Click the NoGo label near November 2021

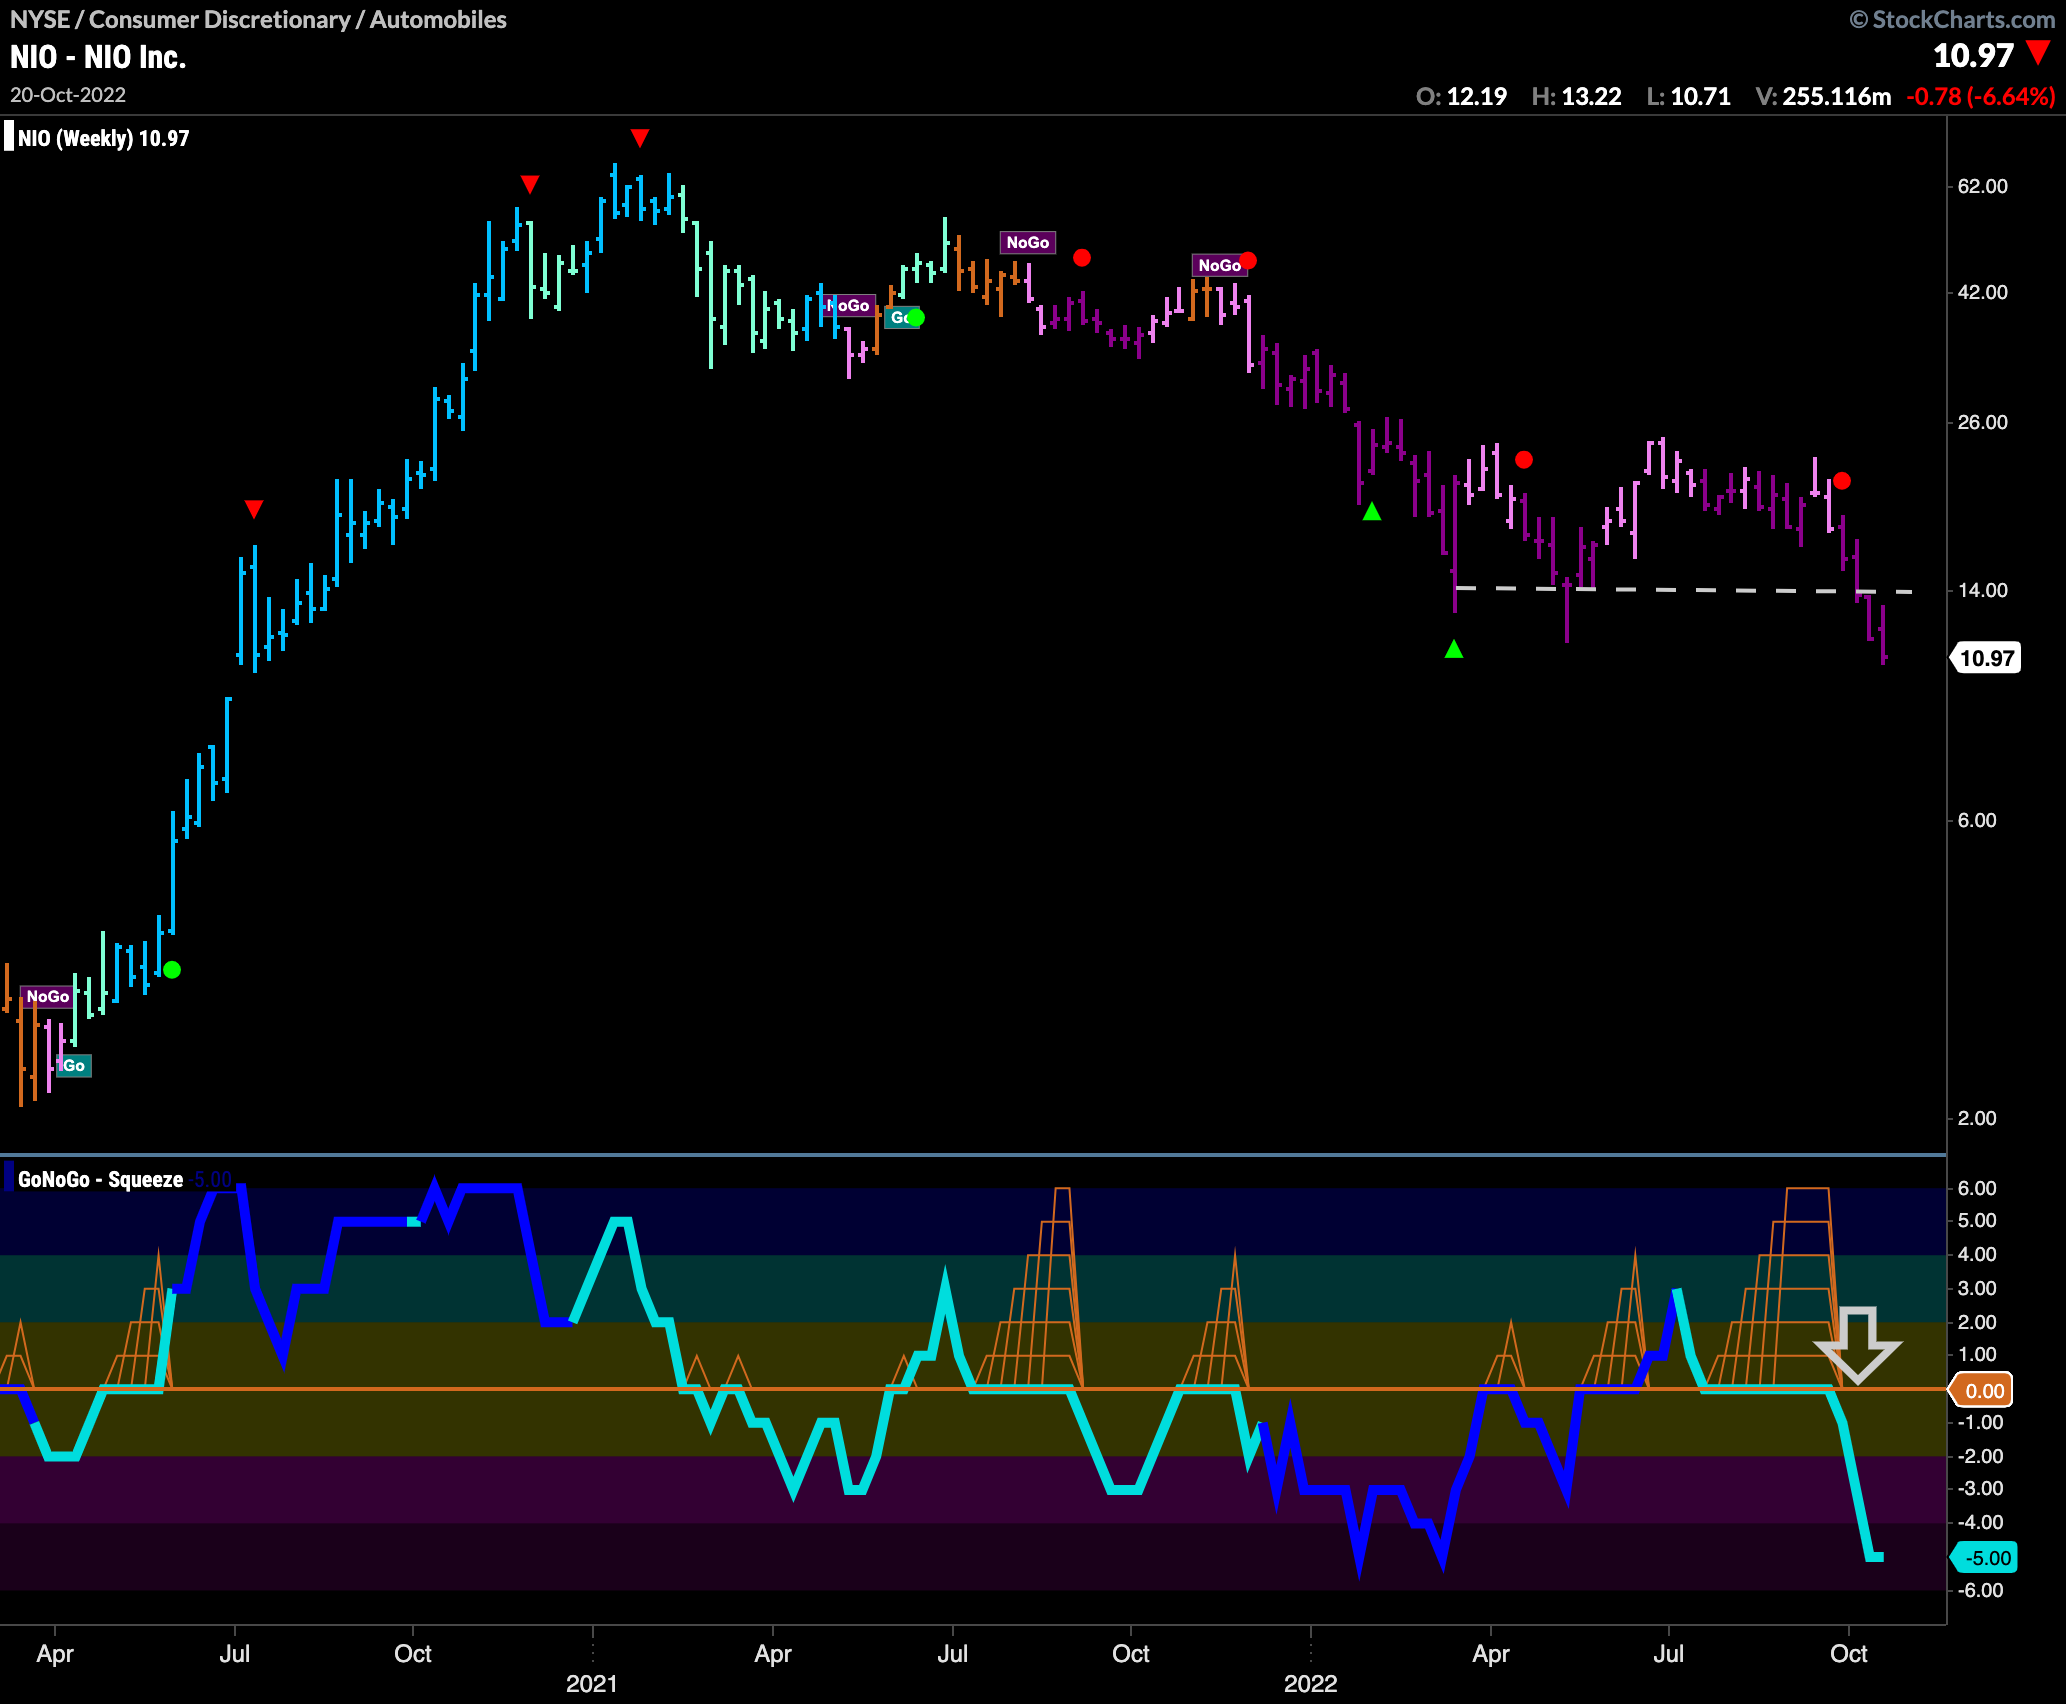[1220, 265]
